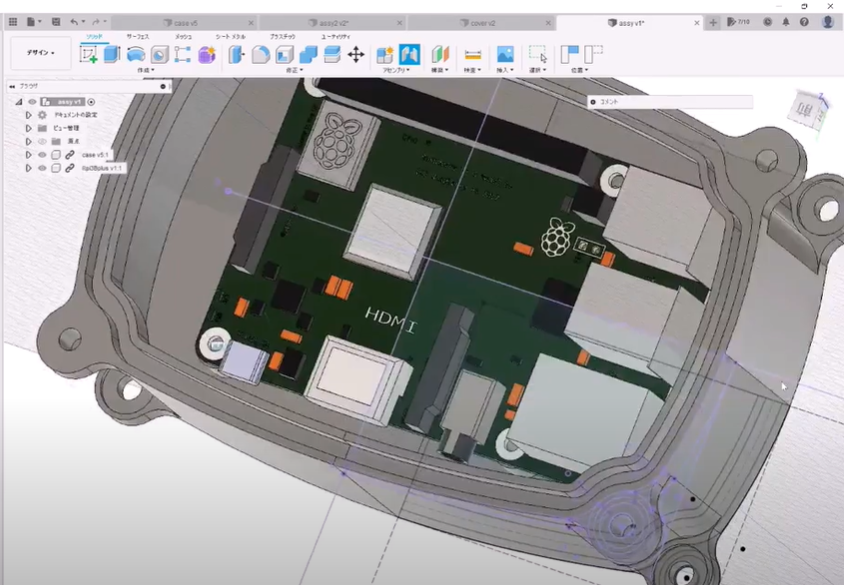Switch to the サーフェス ribbon tab

click(x=138, y=36)
